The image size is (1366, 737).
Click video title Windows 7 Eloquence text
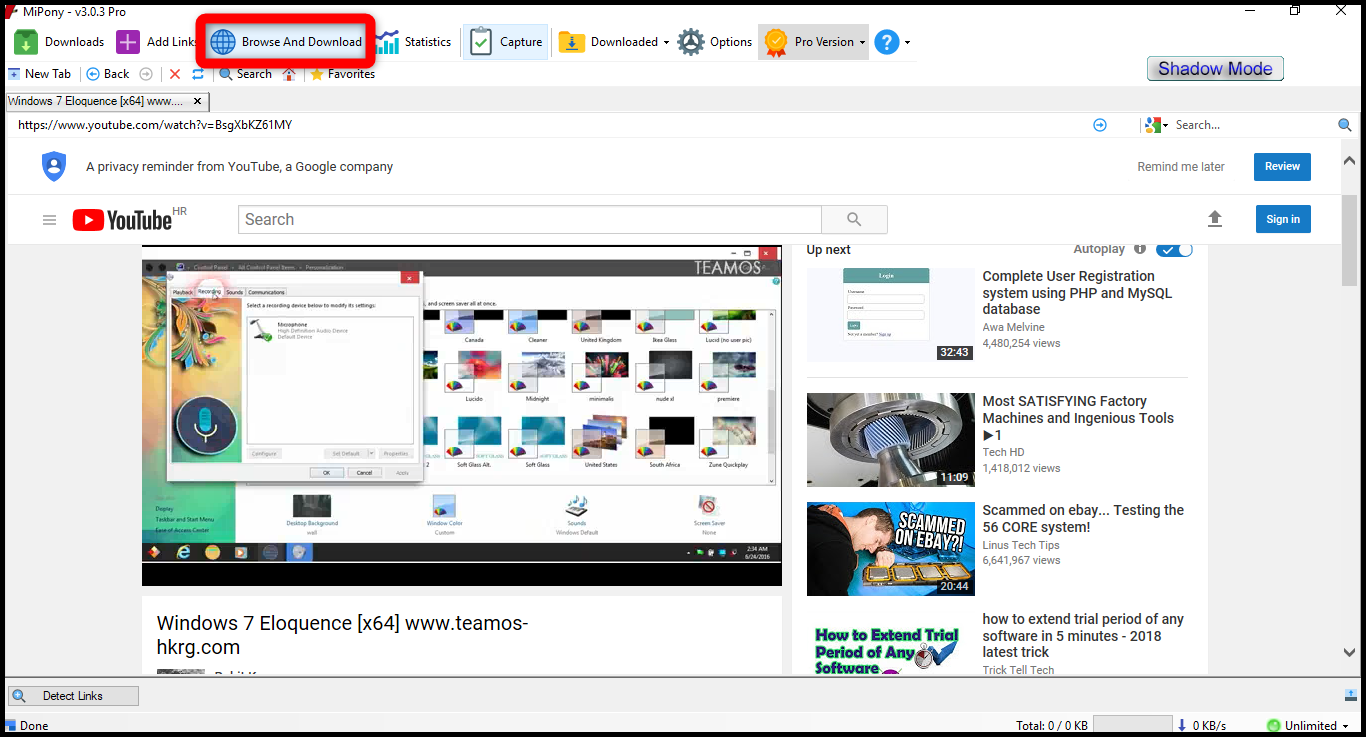(342, 635)
